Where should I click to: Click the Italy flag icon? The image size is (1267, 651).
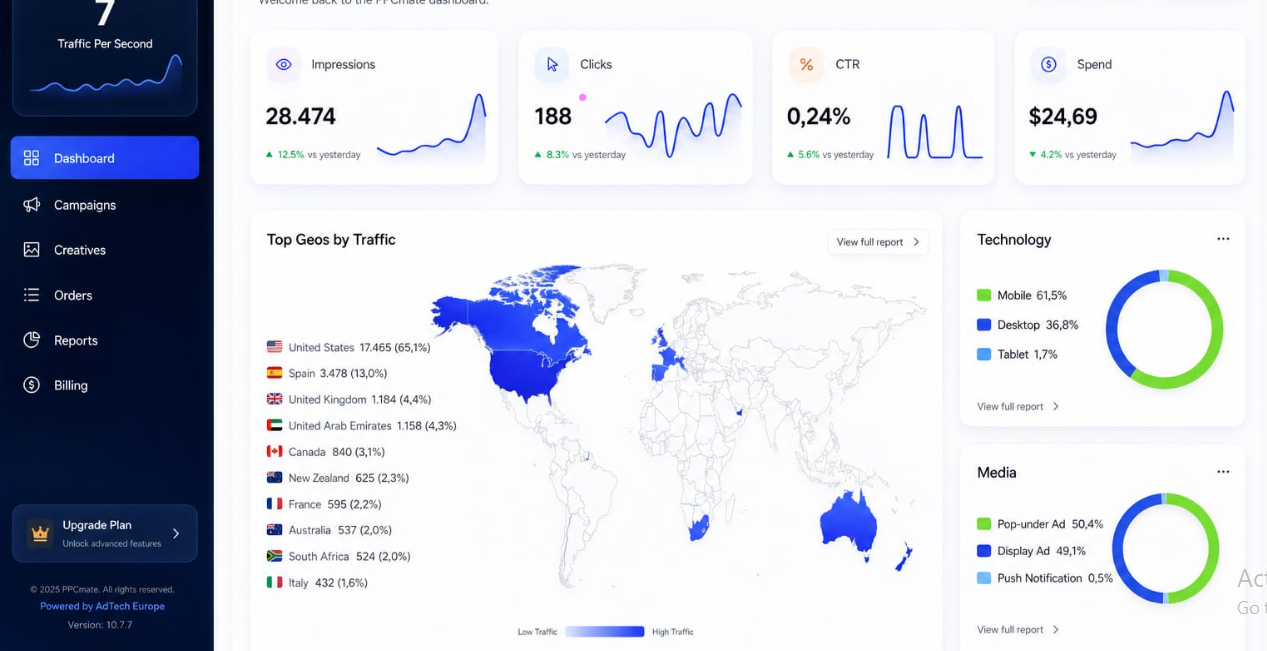pos(274,582)
